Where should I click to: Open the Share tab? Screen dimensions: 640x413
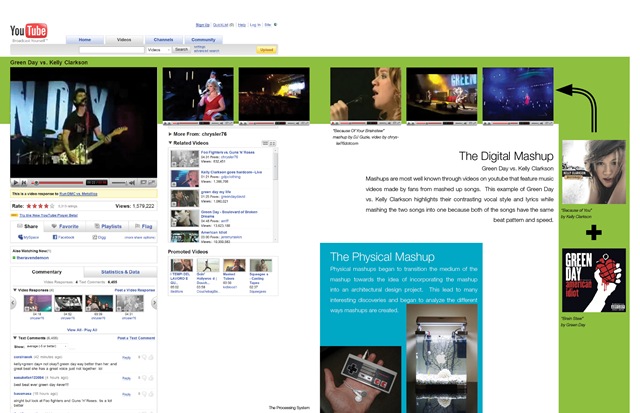[28, 226]
